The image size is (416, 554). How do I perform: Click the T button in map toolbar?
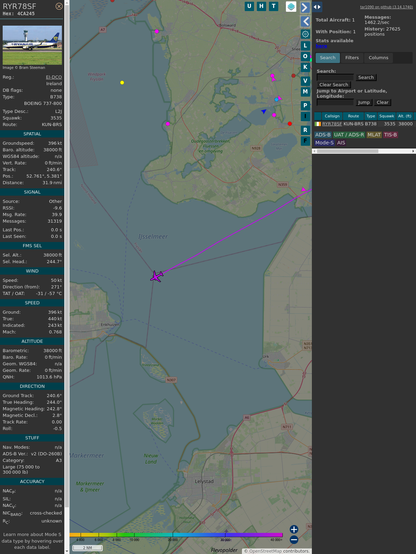pos(273,6)
